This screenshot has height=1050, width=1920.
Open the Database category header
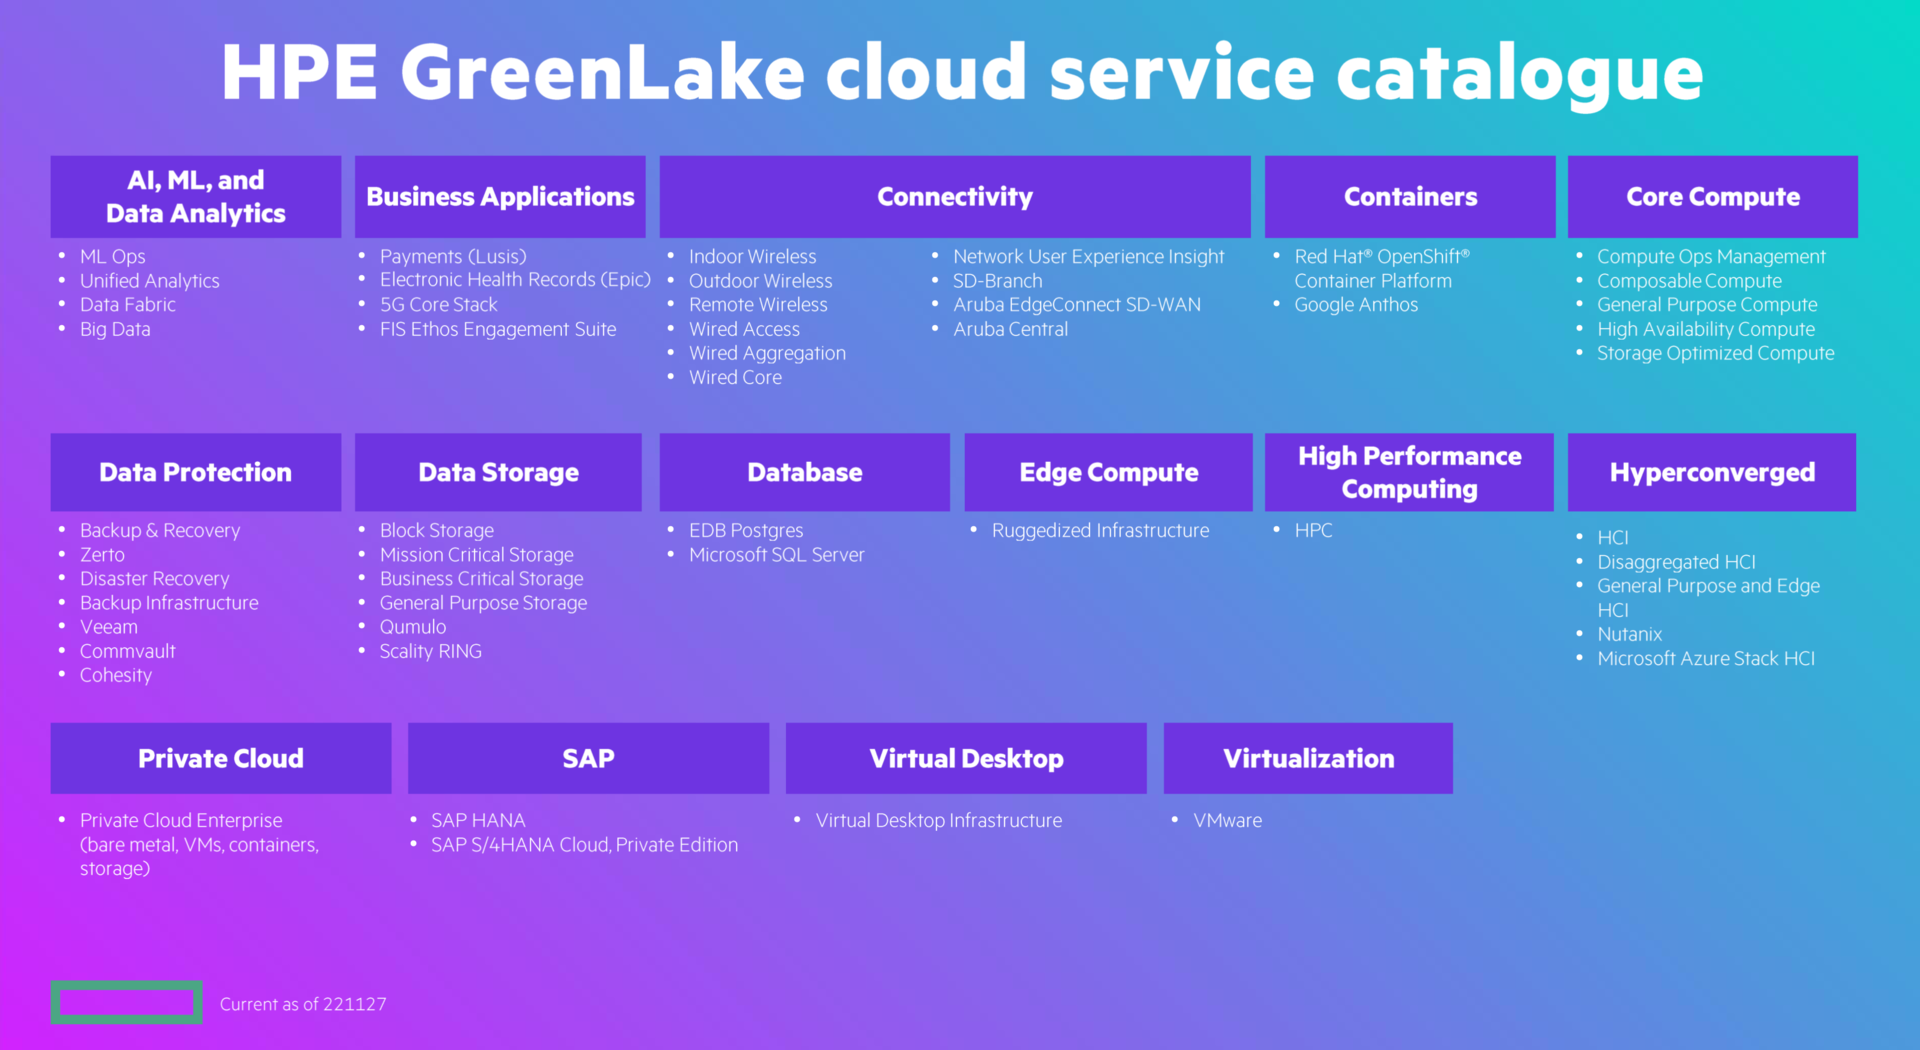805,472
